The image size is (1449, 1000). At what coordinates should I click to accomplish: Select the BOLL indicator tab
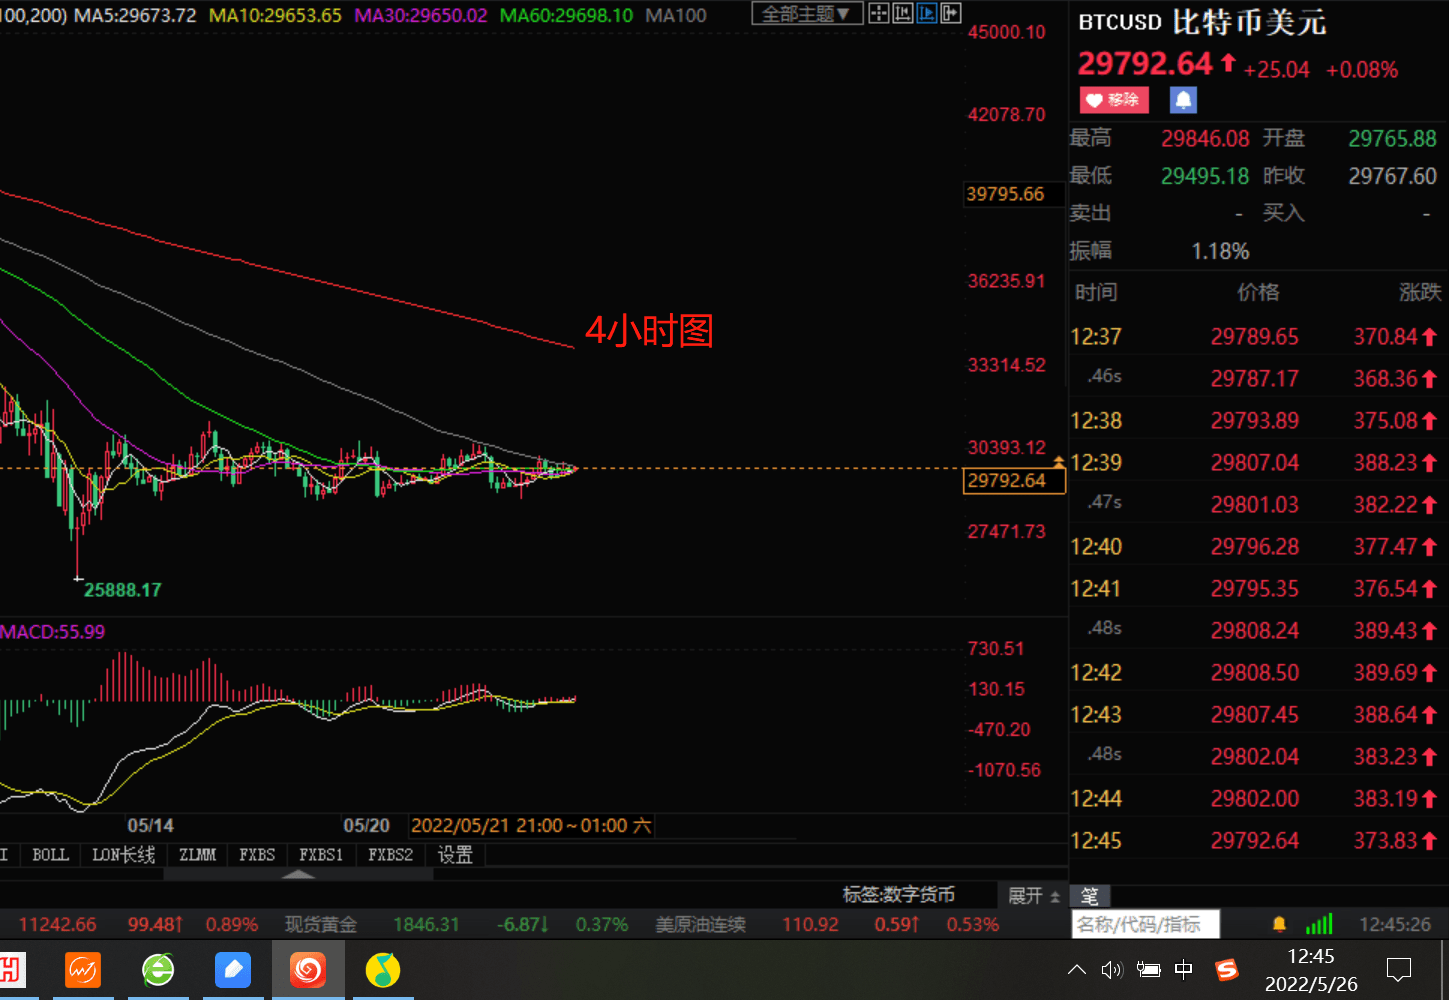pyautogui.click(x=50, y=855)
